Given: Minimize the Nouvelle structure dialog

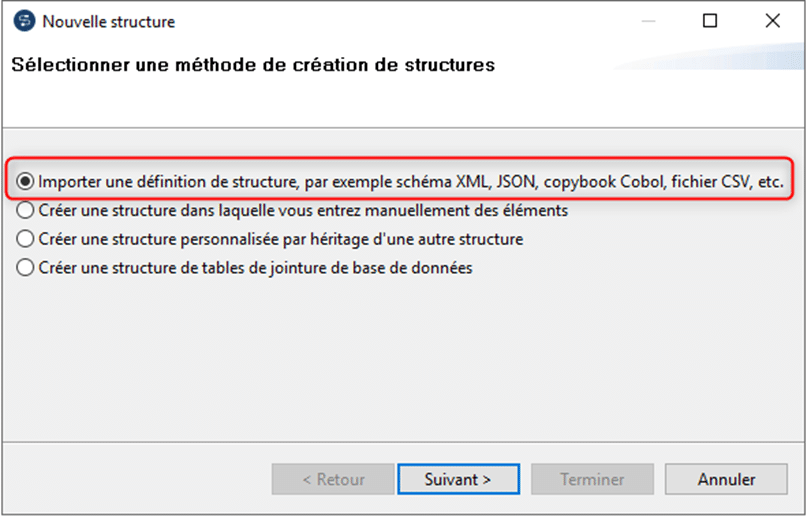Looking at the screenshot, I should coord(648,21).
